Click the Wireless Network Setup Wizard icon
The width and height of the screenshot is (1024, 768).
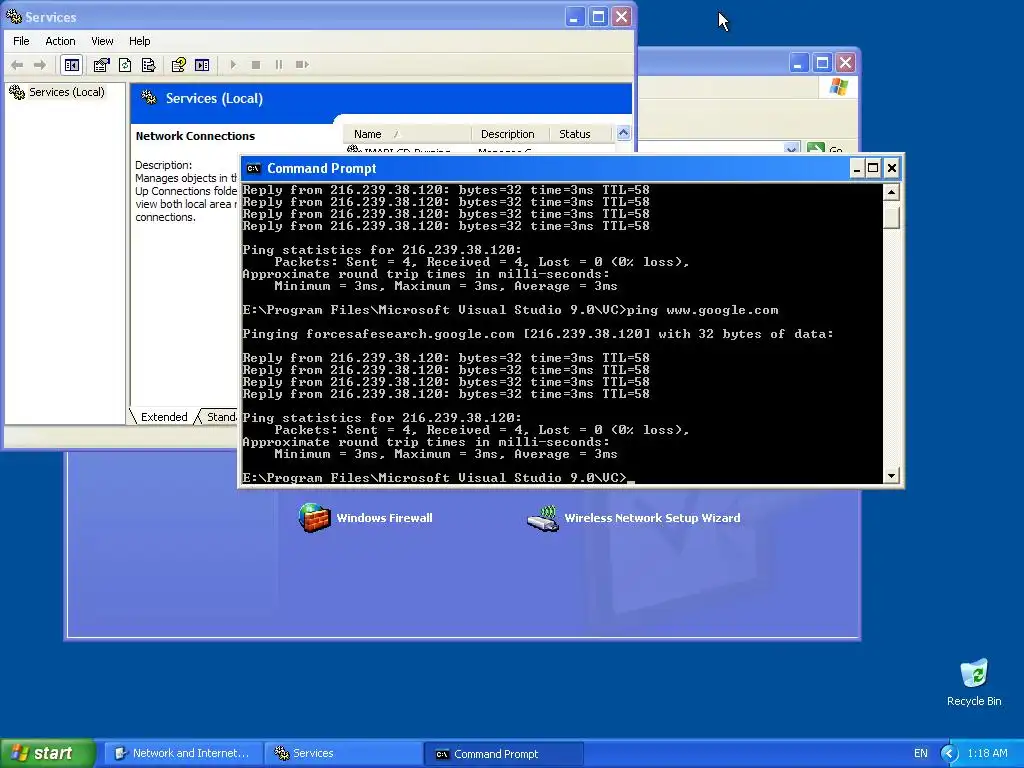(543, 519)
